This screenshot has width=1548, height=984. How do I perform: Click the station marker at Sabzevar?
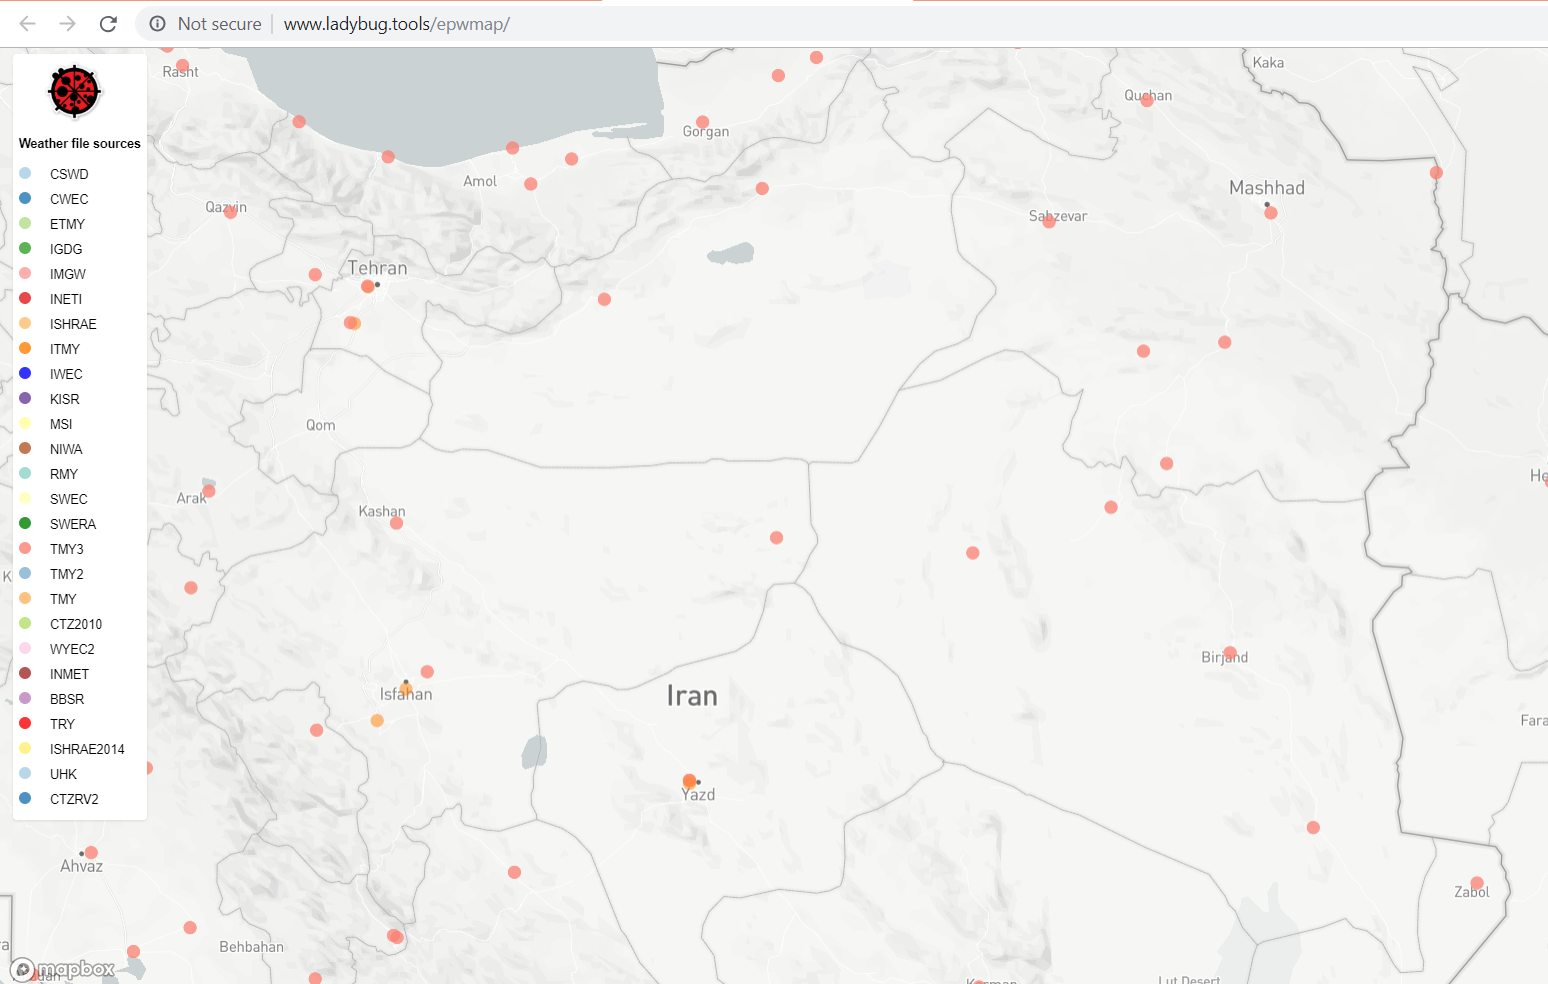click(x=1049, y=222)
